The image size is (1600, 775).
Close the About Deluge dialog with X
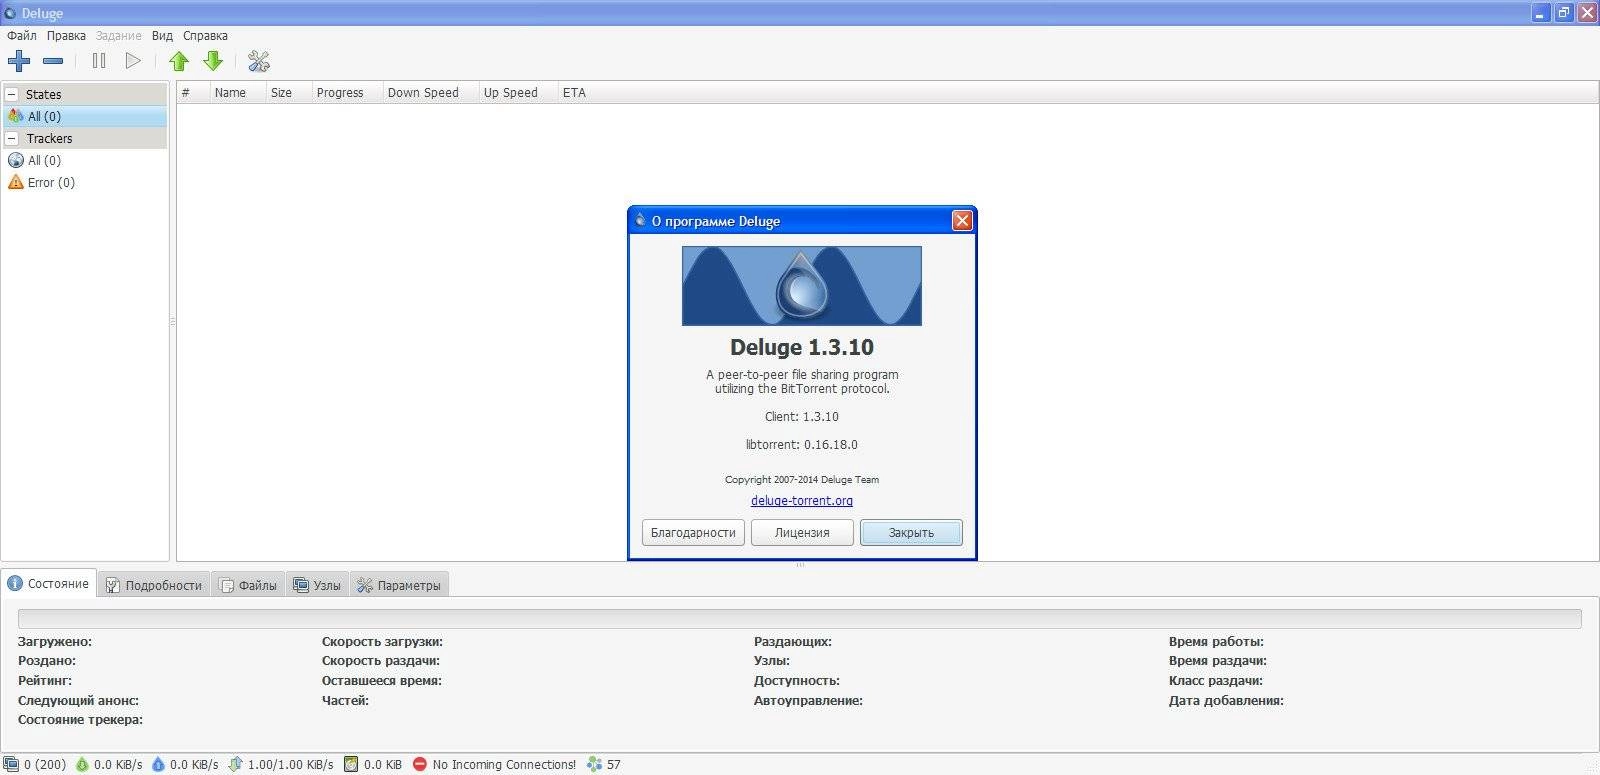[x=962, y=220]
